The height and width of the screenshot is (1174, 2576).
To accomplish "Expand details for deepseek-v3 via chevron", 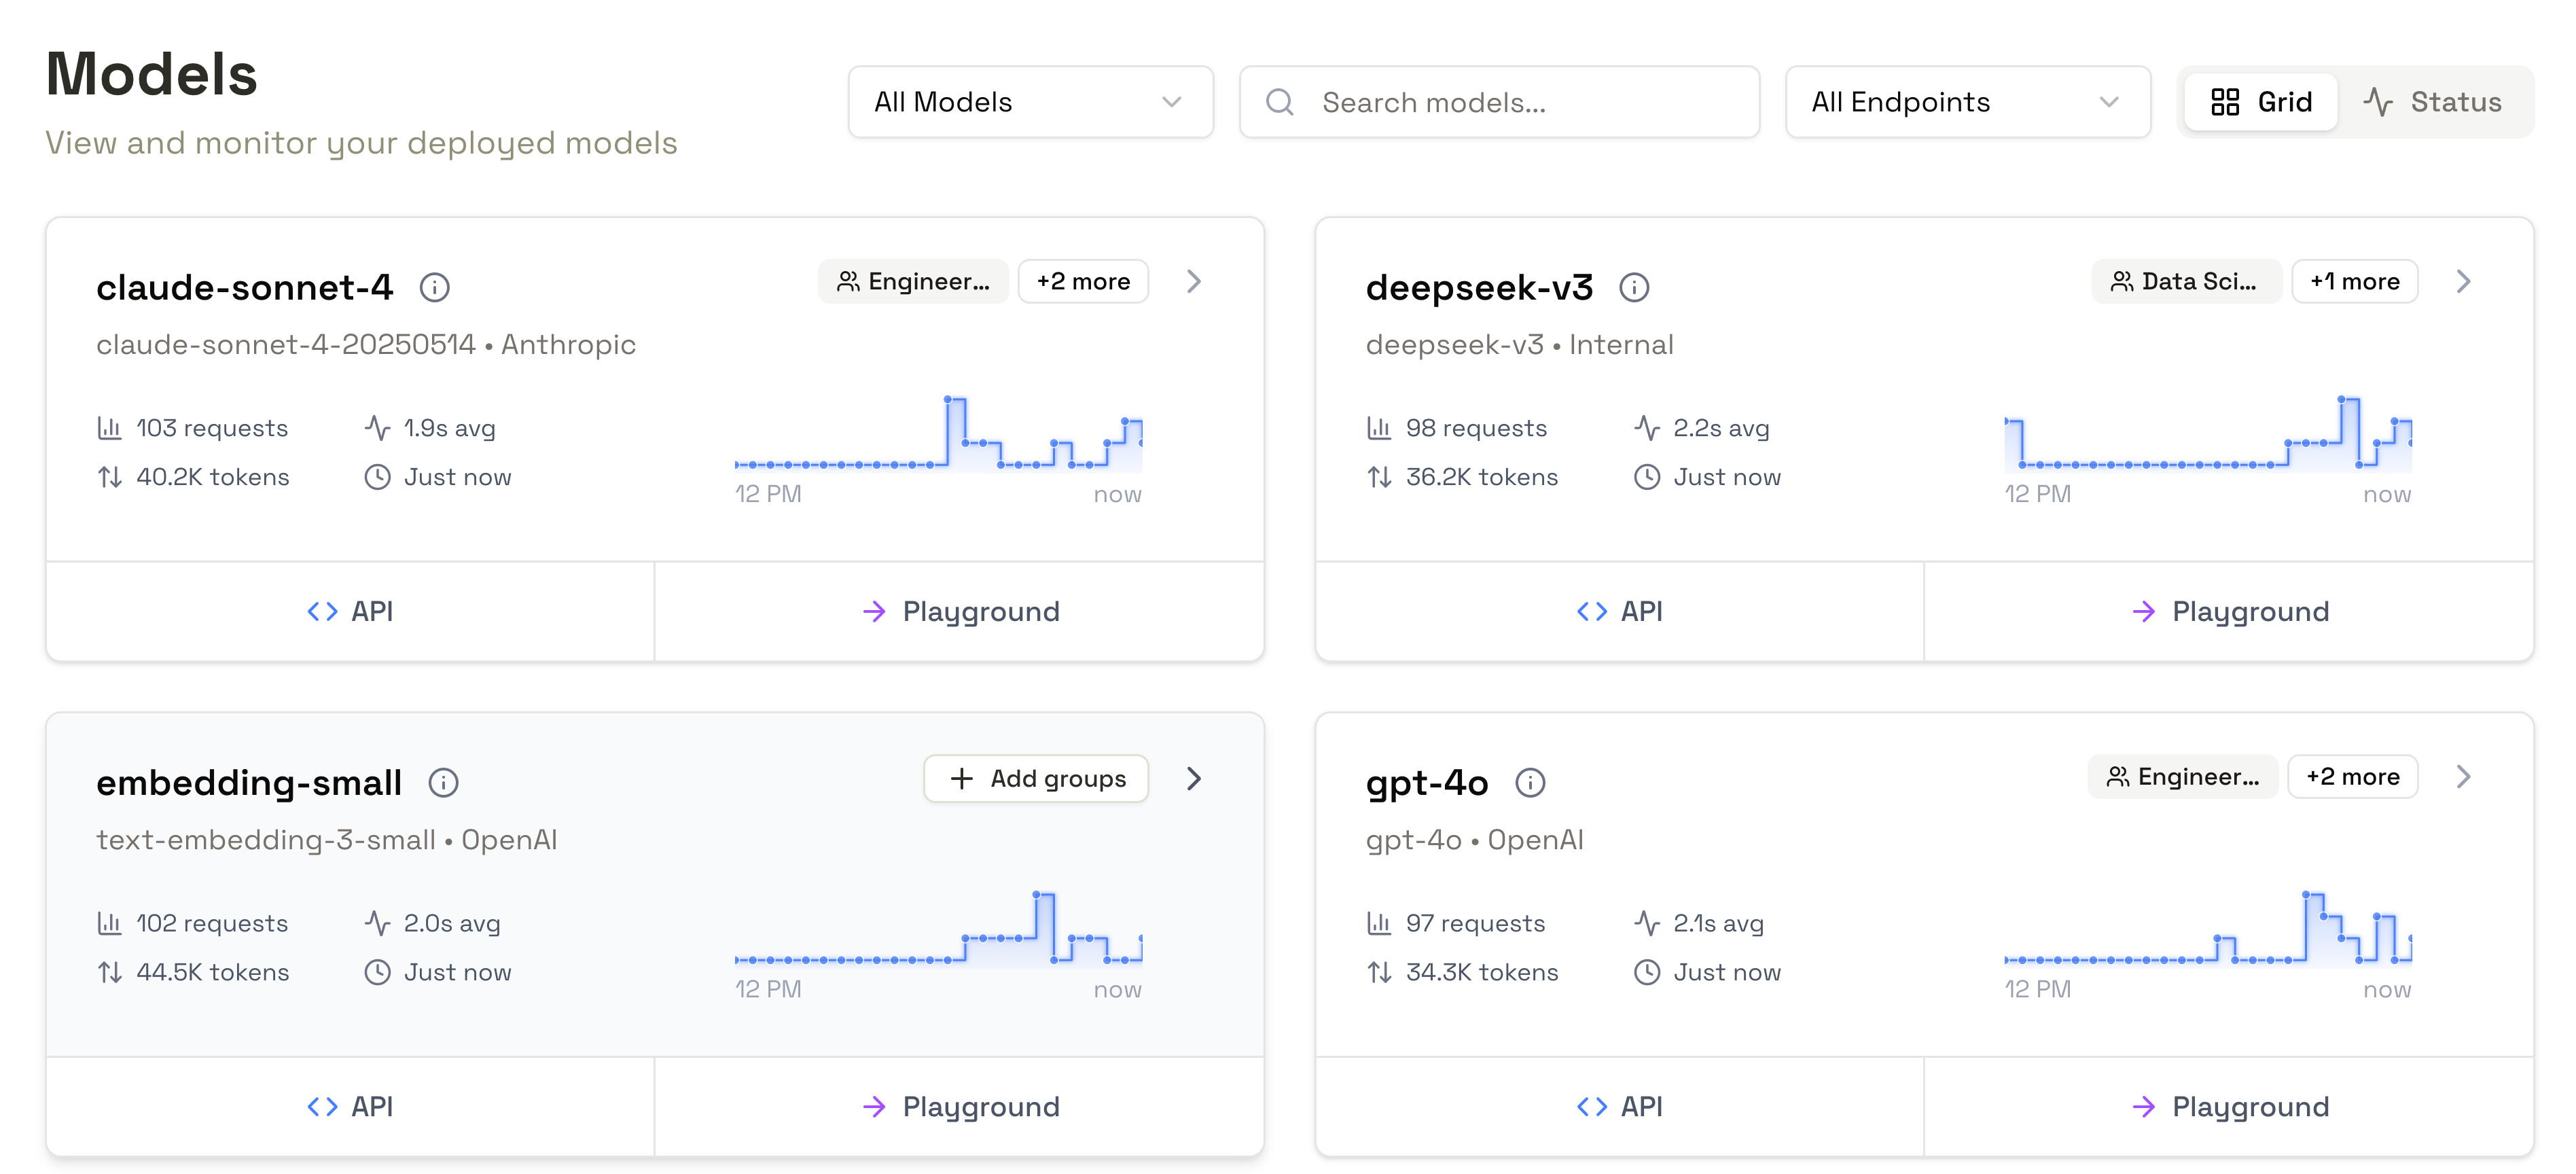I will (2463, 281).
